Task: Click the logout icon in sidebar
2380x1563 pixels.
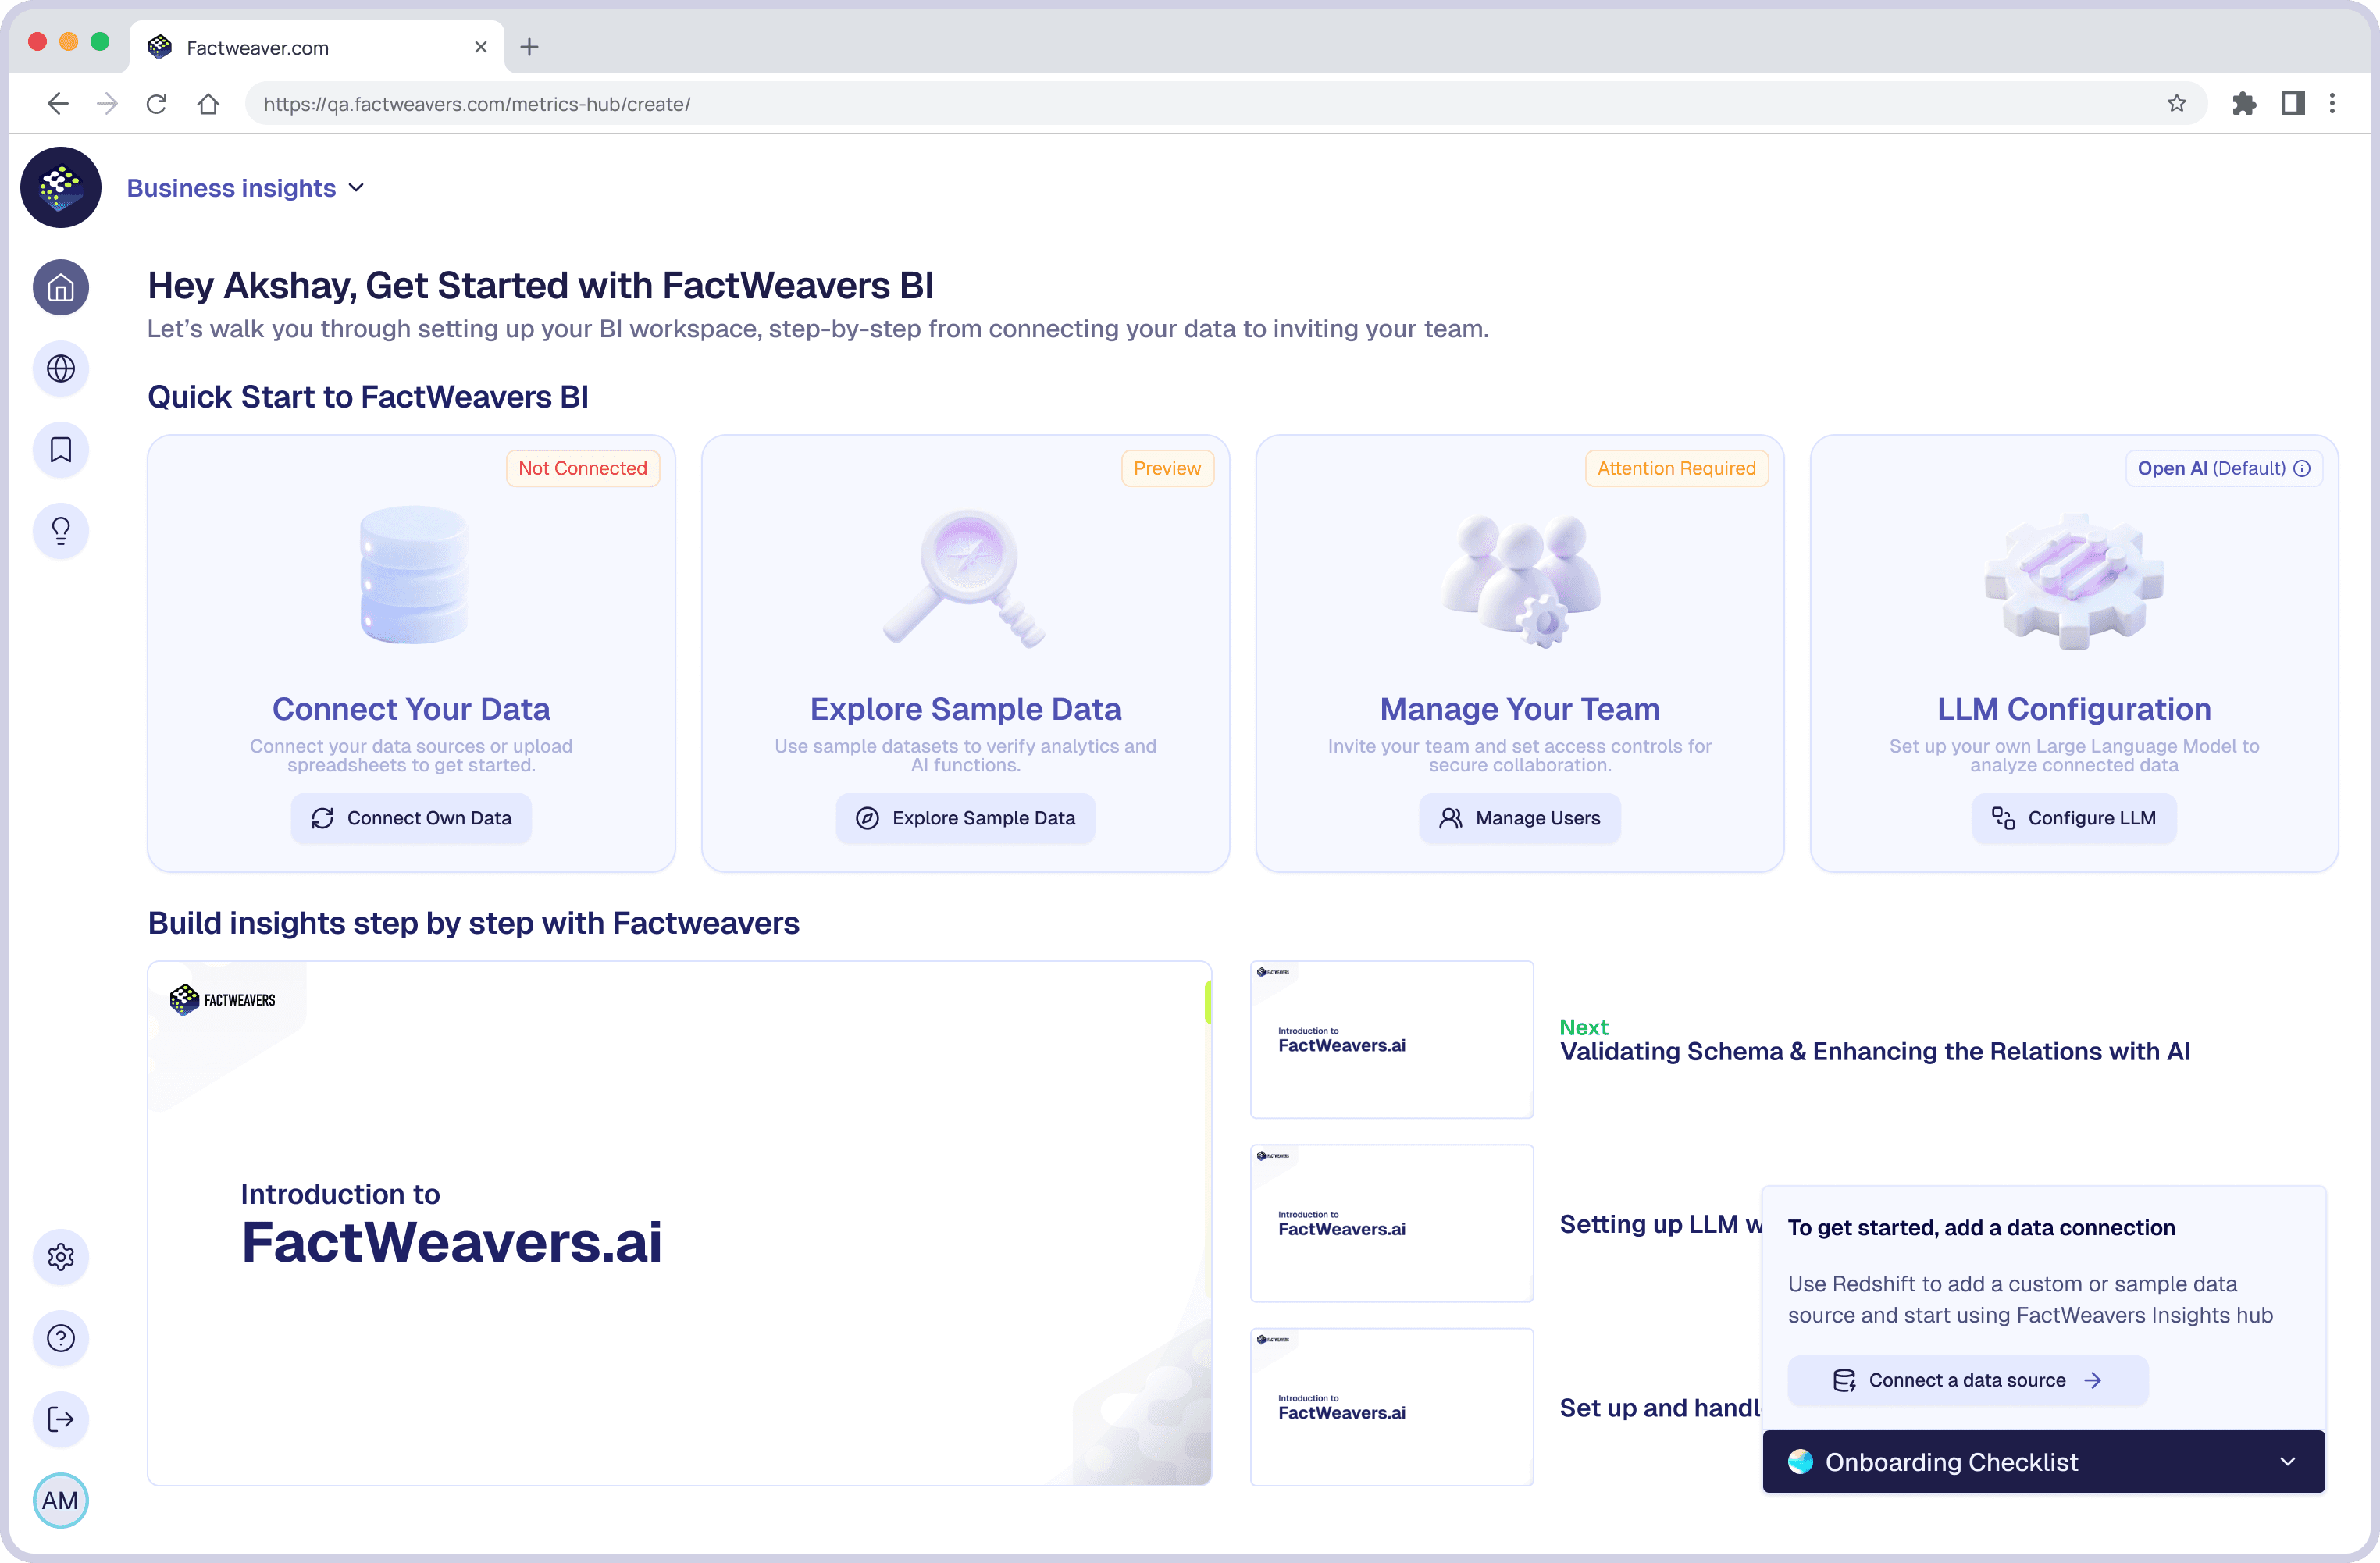Action: pos(61,1419)
